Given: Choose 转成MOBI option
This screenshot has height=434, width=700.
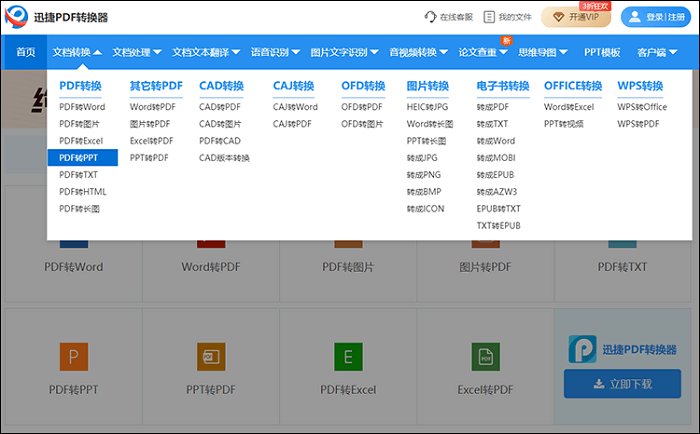Looking at the screenshot, I should [496, 158].
